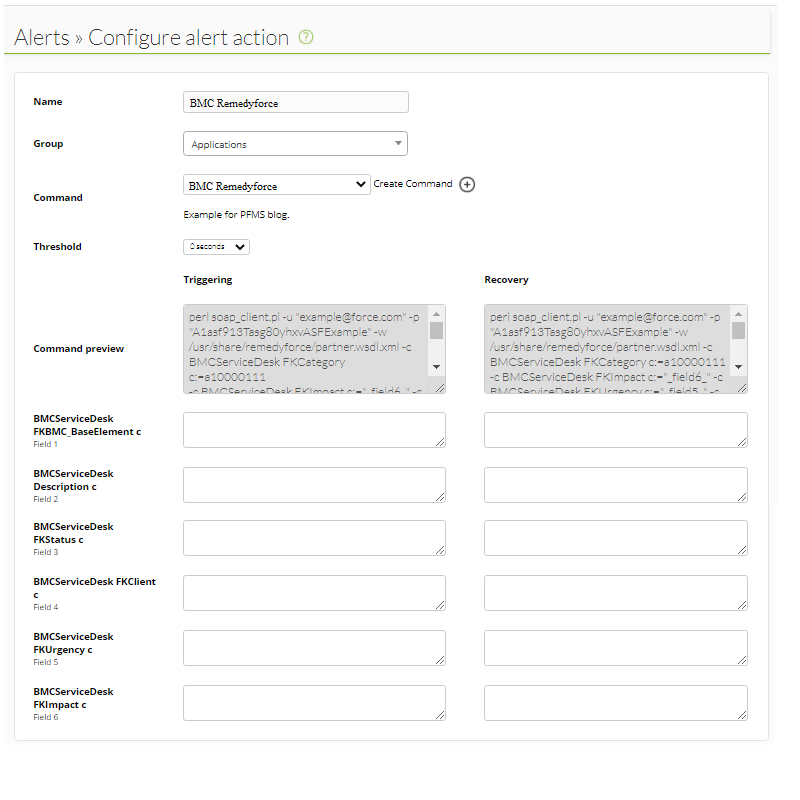This screenshot has width=800, height=800.
Task: Click the Triggering command preview down scroll arrow
Action: pos(436,366)
